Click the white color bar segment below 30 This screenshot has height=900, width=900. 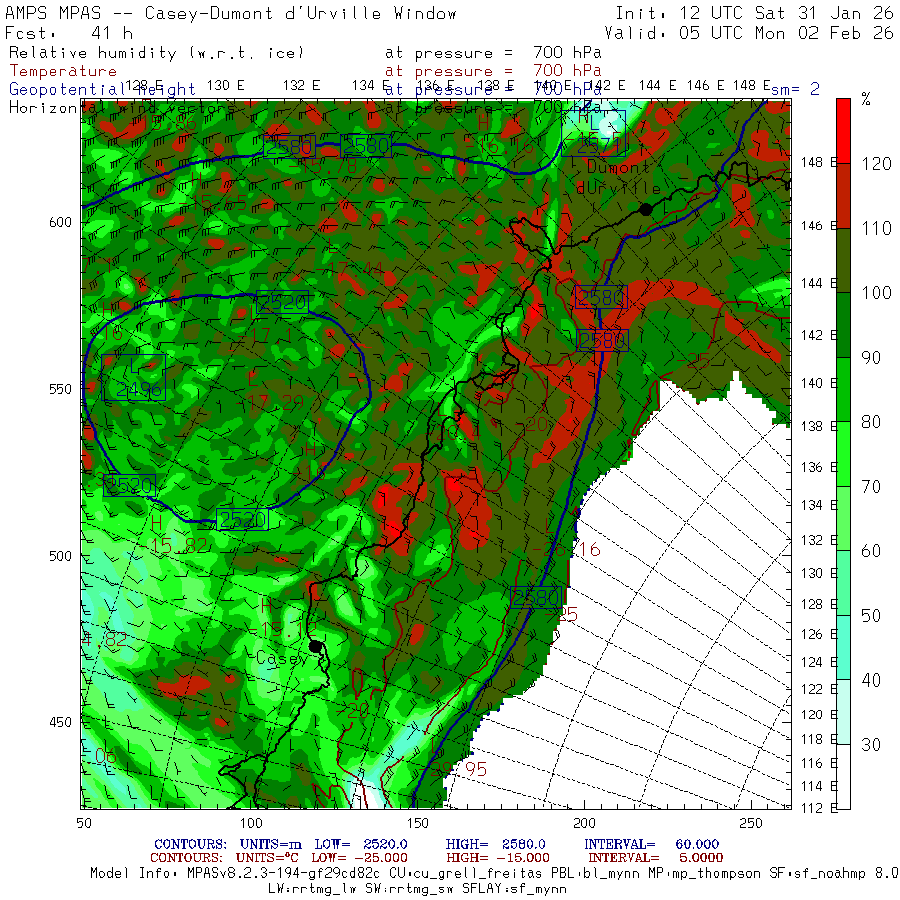843,777
